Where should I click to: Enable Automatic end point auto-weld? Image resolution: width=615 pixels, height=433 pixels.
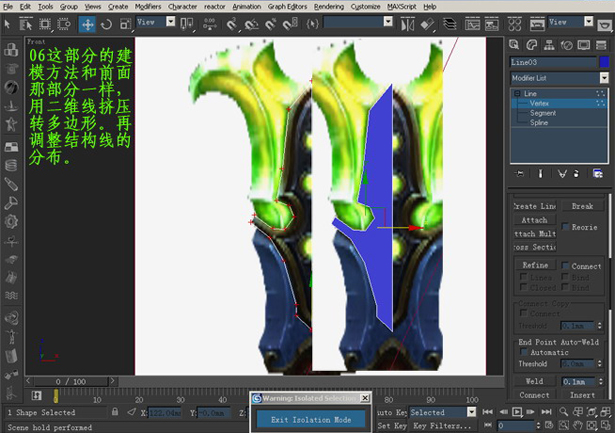pyautogui.click(x=524, y=352)
